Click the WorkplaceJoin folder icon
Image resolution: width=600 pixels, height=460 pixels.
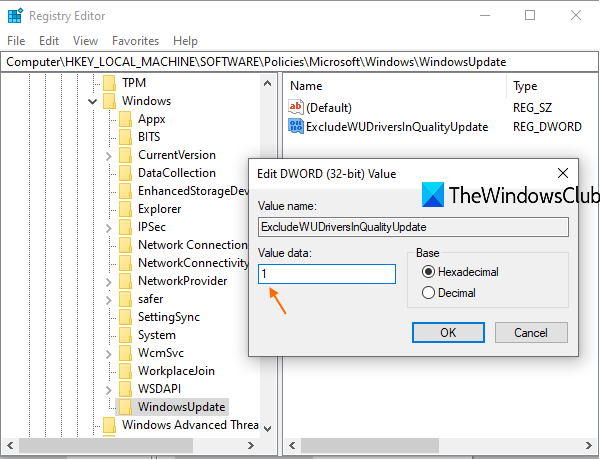tap(125, 371)
